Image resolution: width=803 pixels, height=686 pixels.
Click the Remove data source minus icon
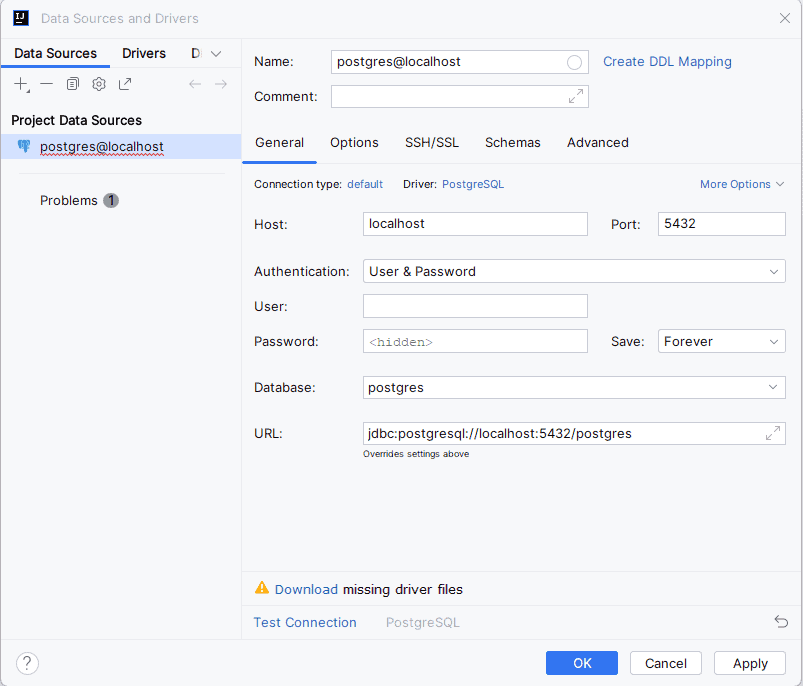[47, 84]
